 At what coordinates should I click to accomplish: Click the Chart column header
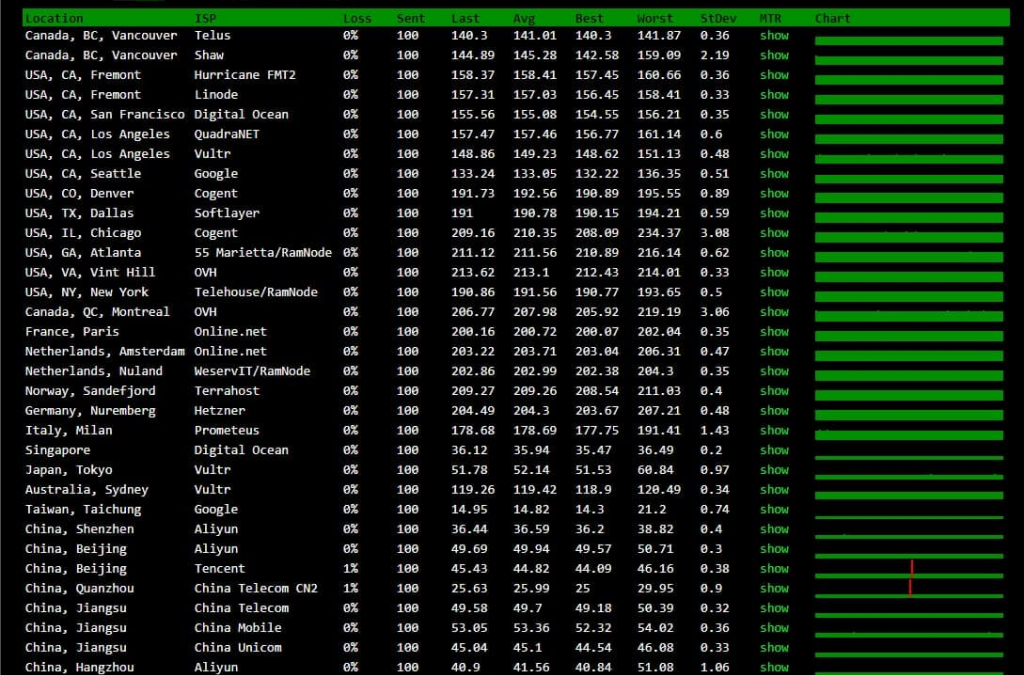833,18
